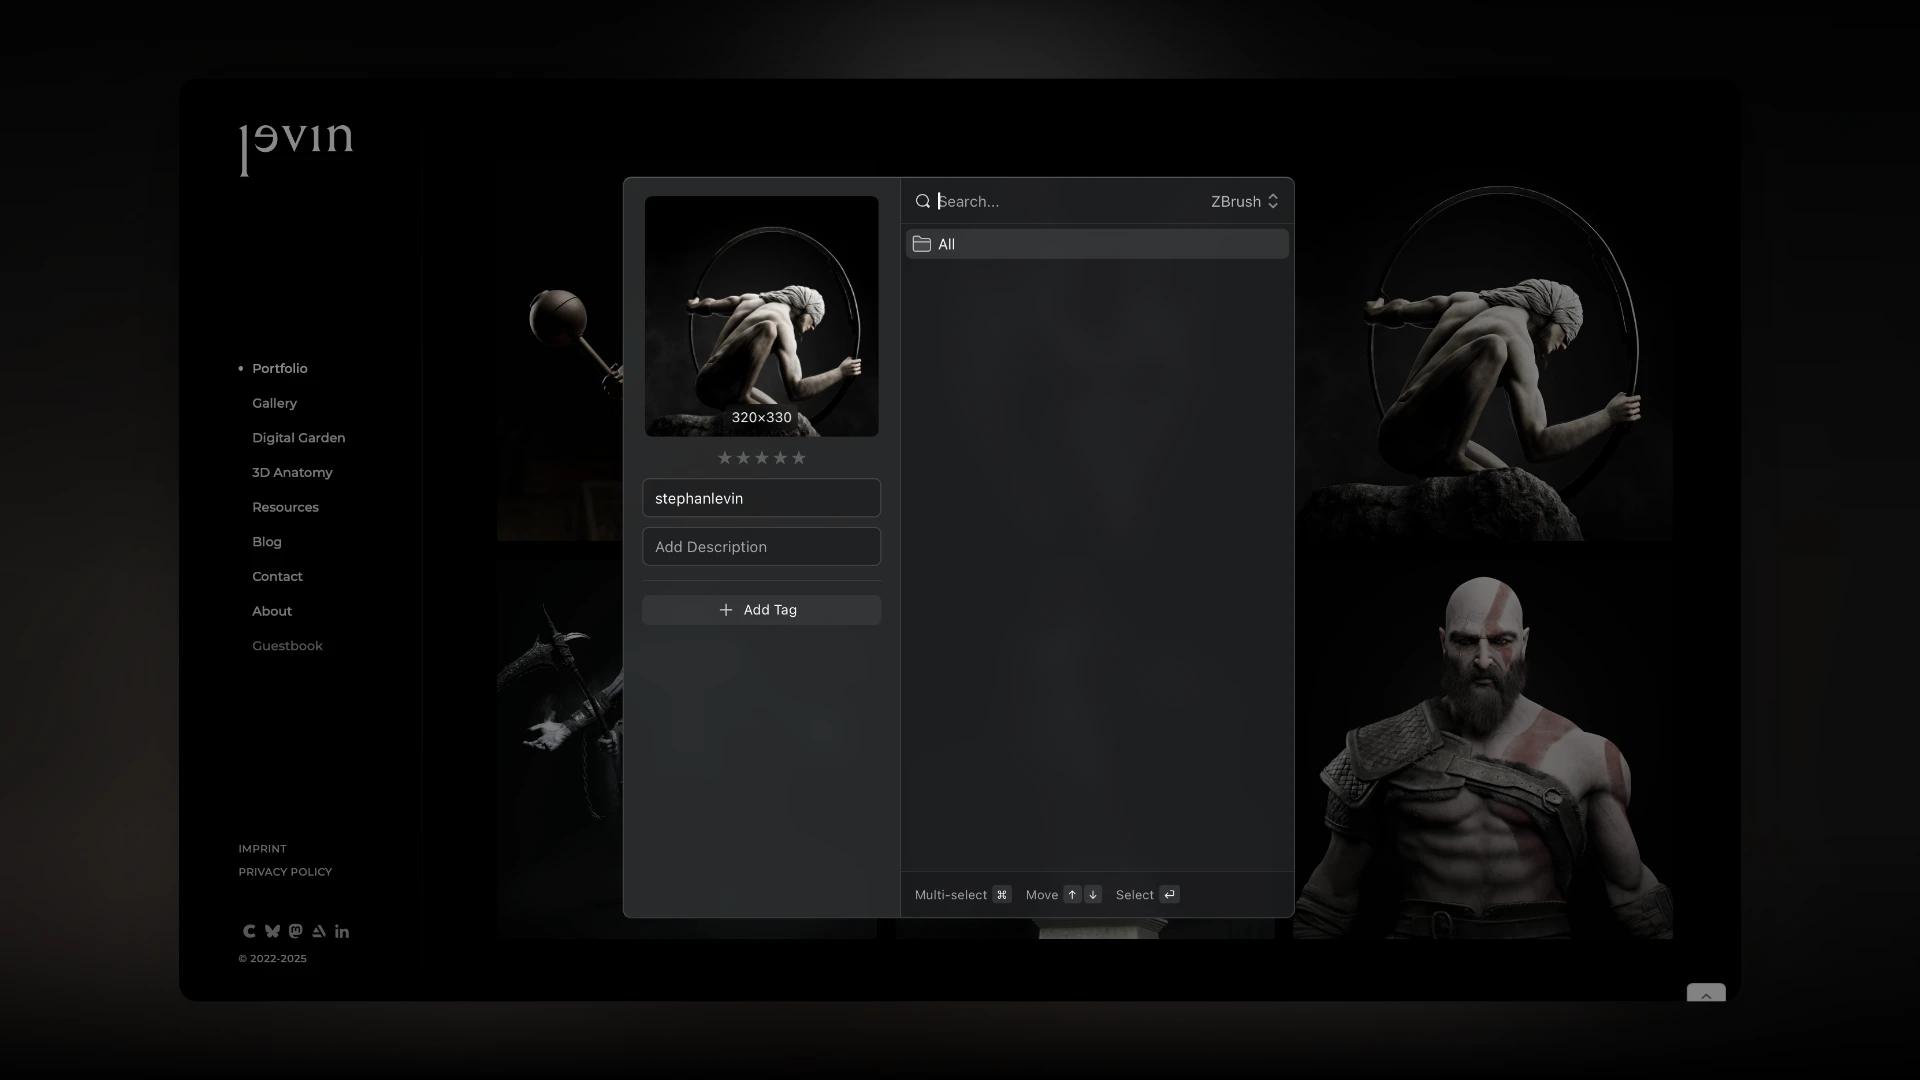Click the Move hint label
Image resolution: width=1920 pixels, height=1080 pixels.
click(1041, 895)
